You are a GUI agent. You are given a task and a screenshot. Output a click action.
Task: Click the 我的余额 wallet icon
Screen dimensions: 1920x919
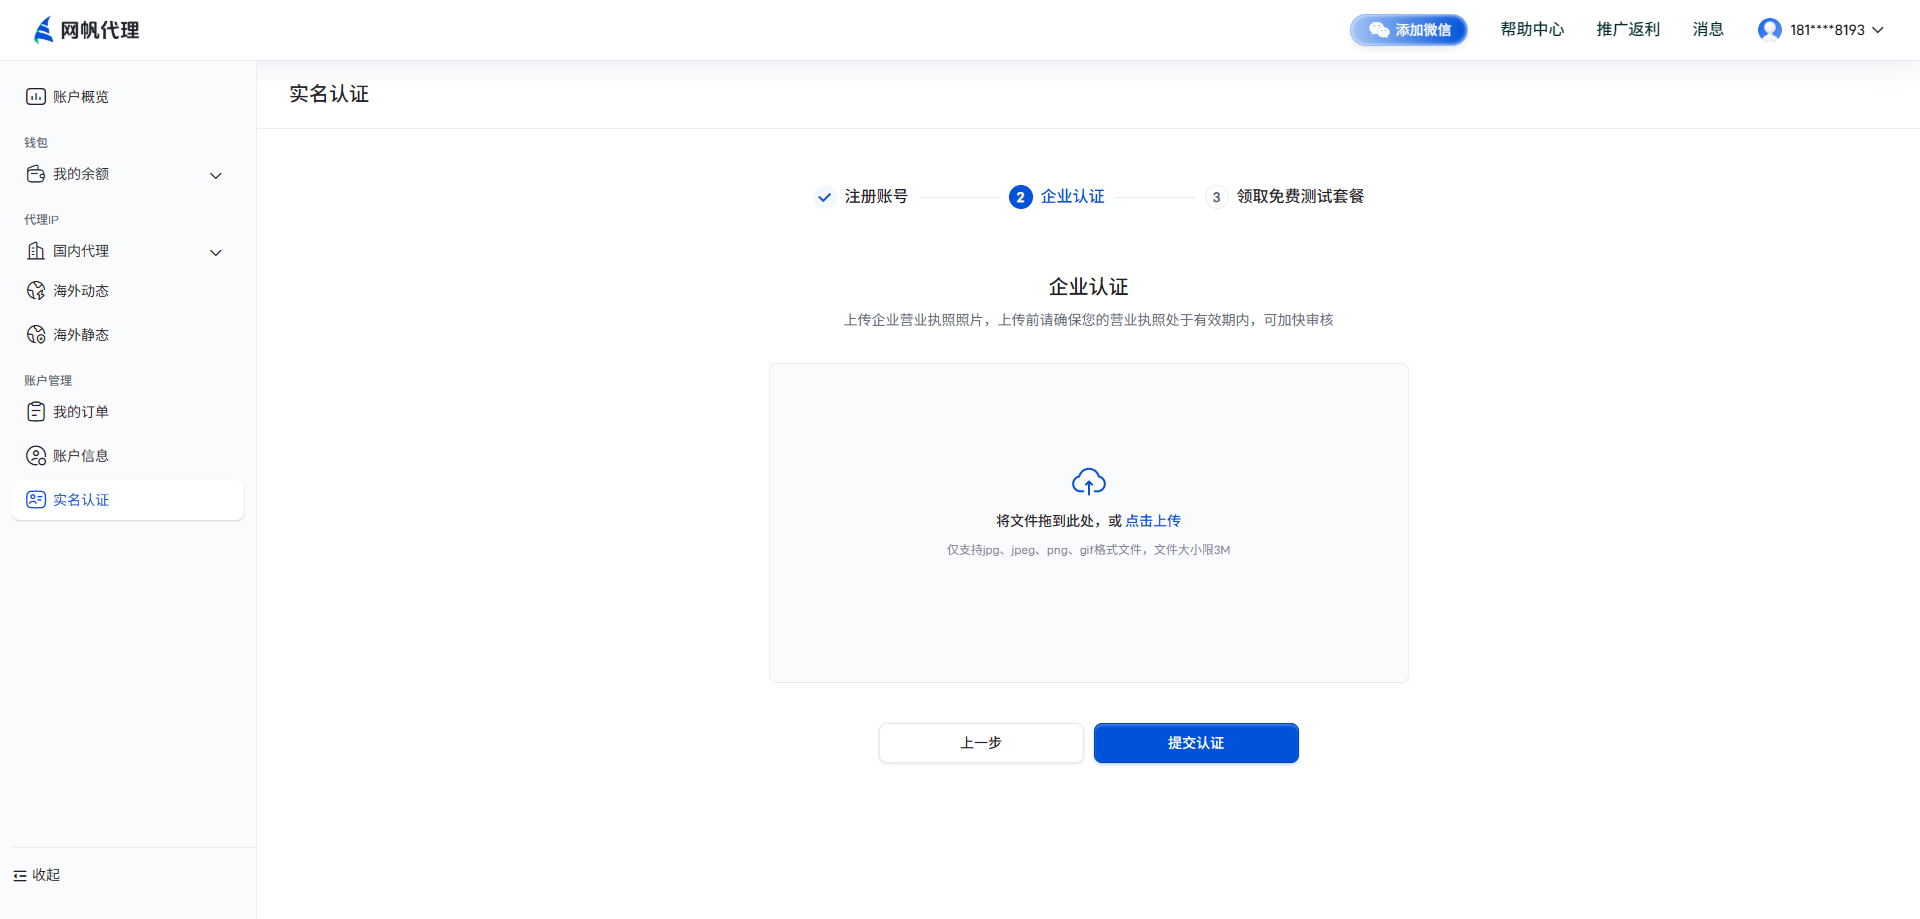tap(36, 174)
